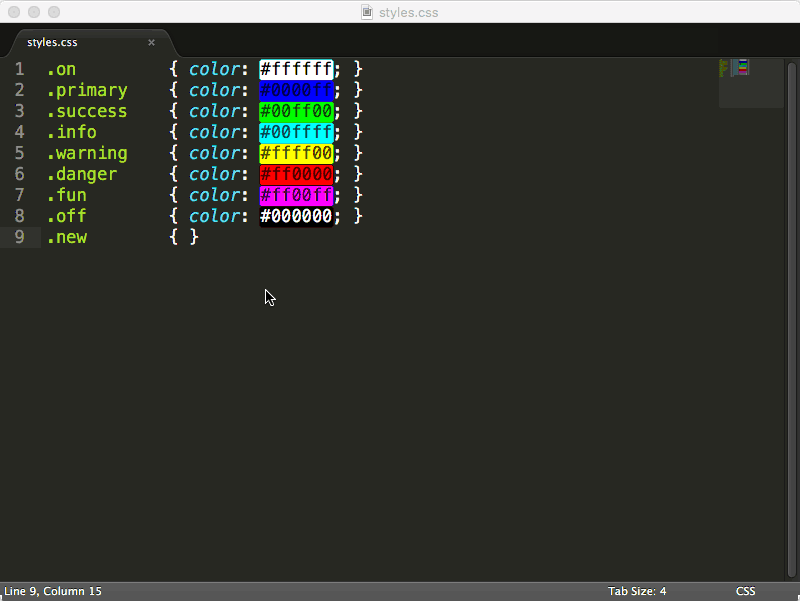Open the CSS syntax selector in the status bar

pyautogui.click(x=744, y=591)
